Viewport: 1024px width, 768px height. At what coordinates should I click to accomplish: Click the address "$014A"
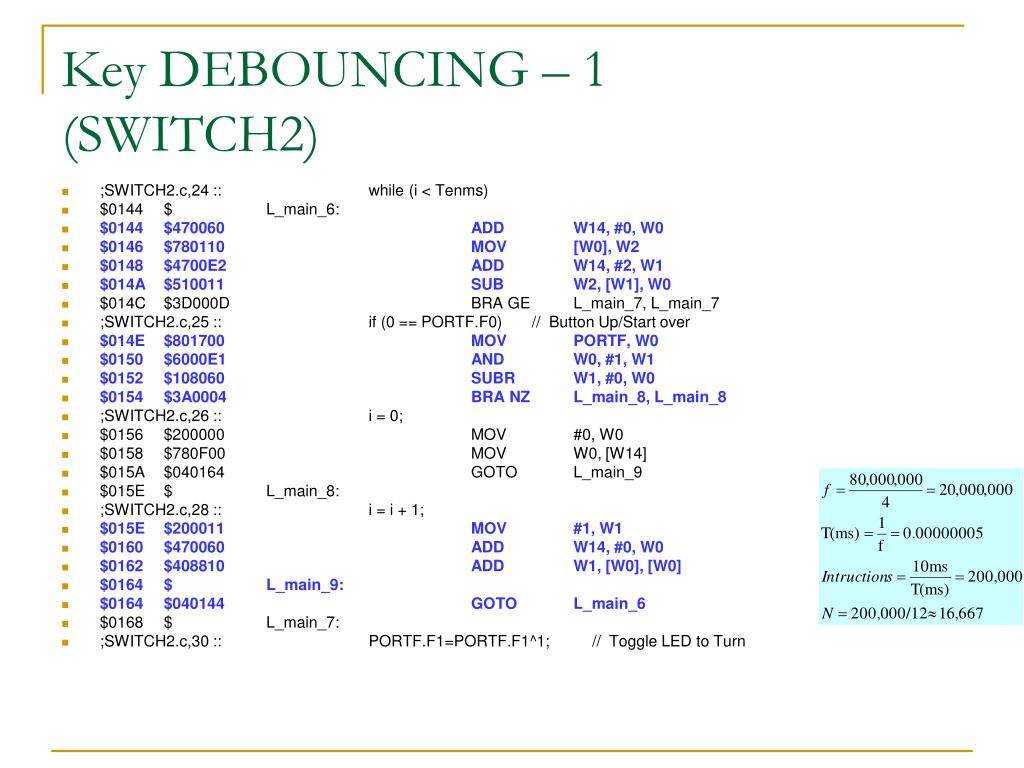click(122, 285)
